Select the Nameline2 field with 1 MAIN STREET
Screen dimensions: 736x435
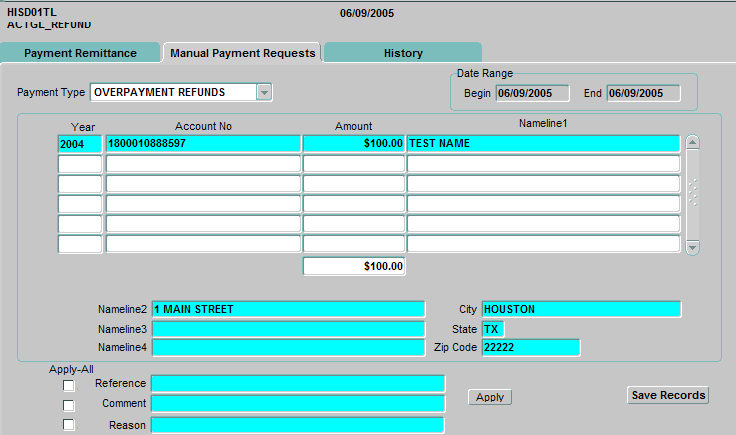[288, 309]
